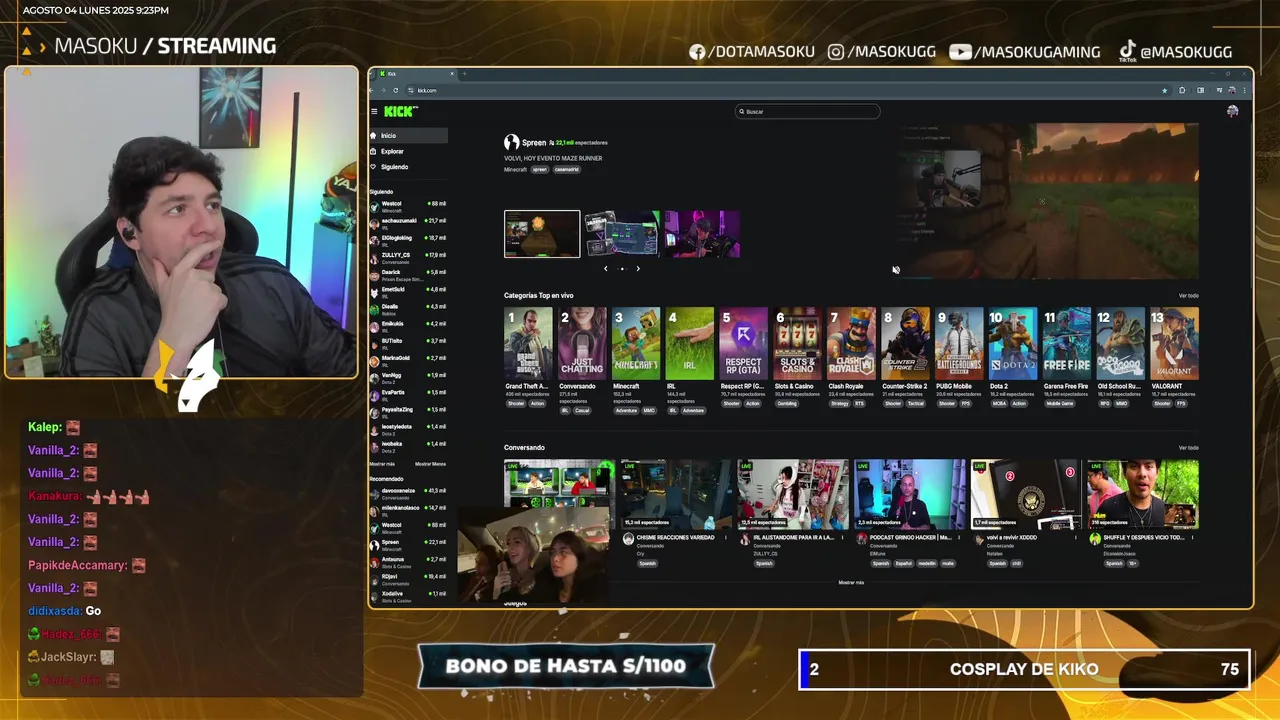Image resolution: width=1280 pixels, height=720 pixels.
Task: Open leostyledota channel in sidebar
Action: coord(408,428)
